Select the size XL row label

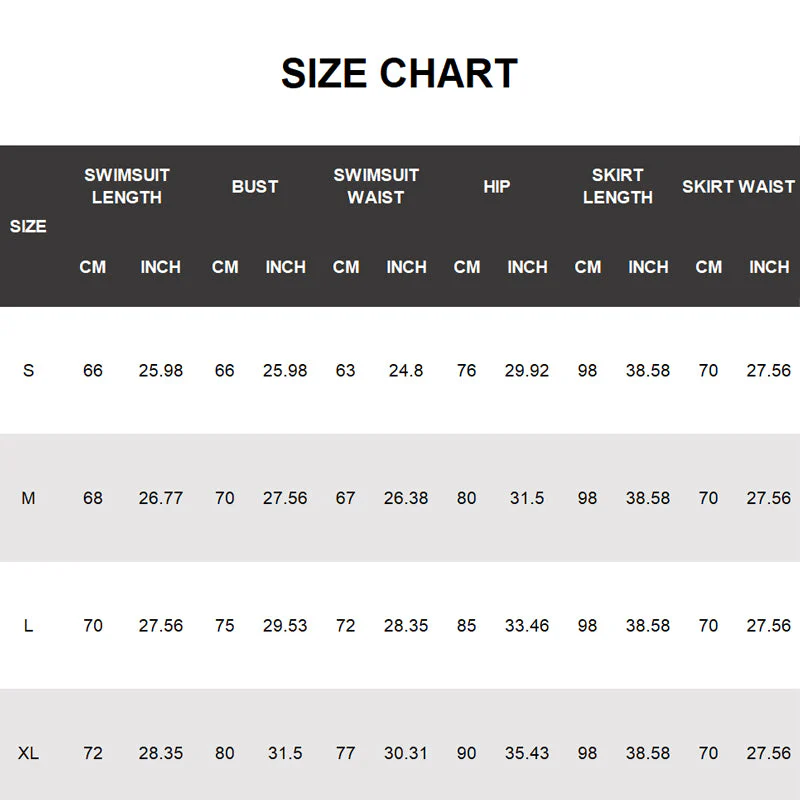[x=28, y=752]
